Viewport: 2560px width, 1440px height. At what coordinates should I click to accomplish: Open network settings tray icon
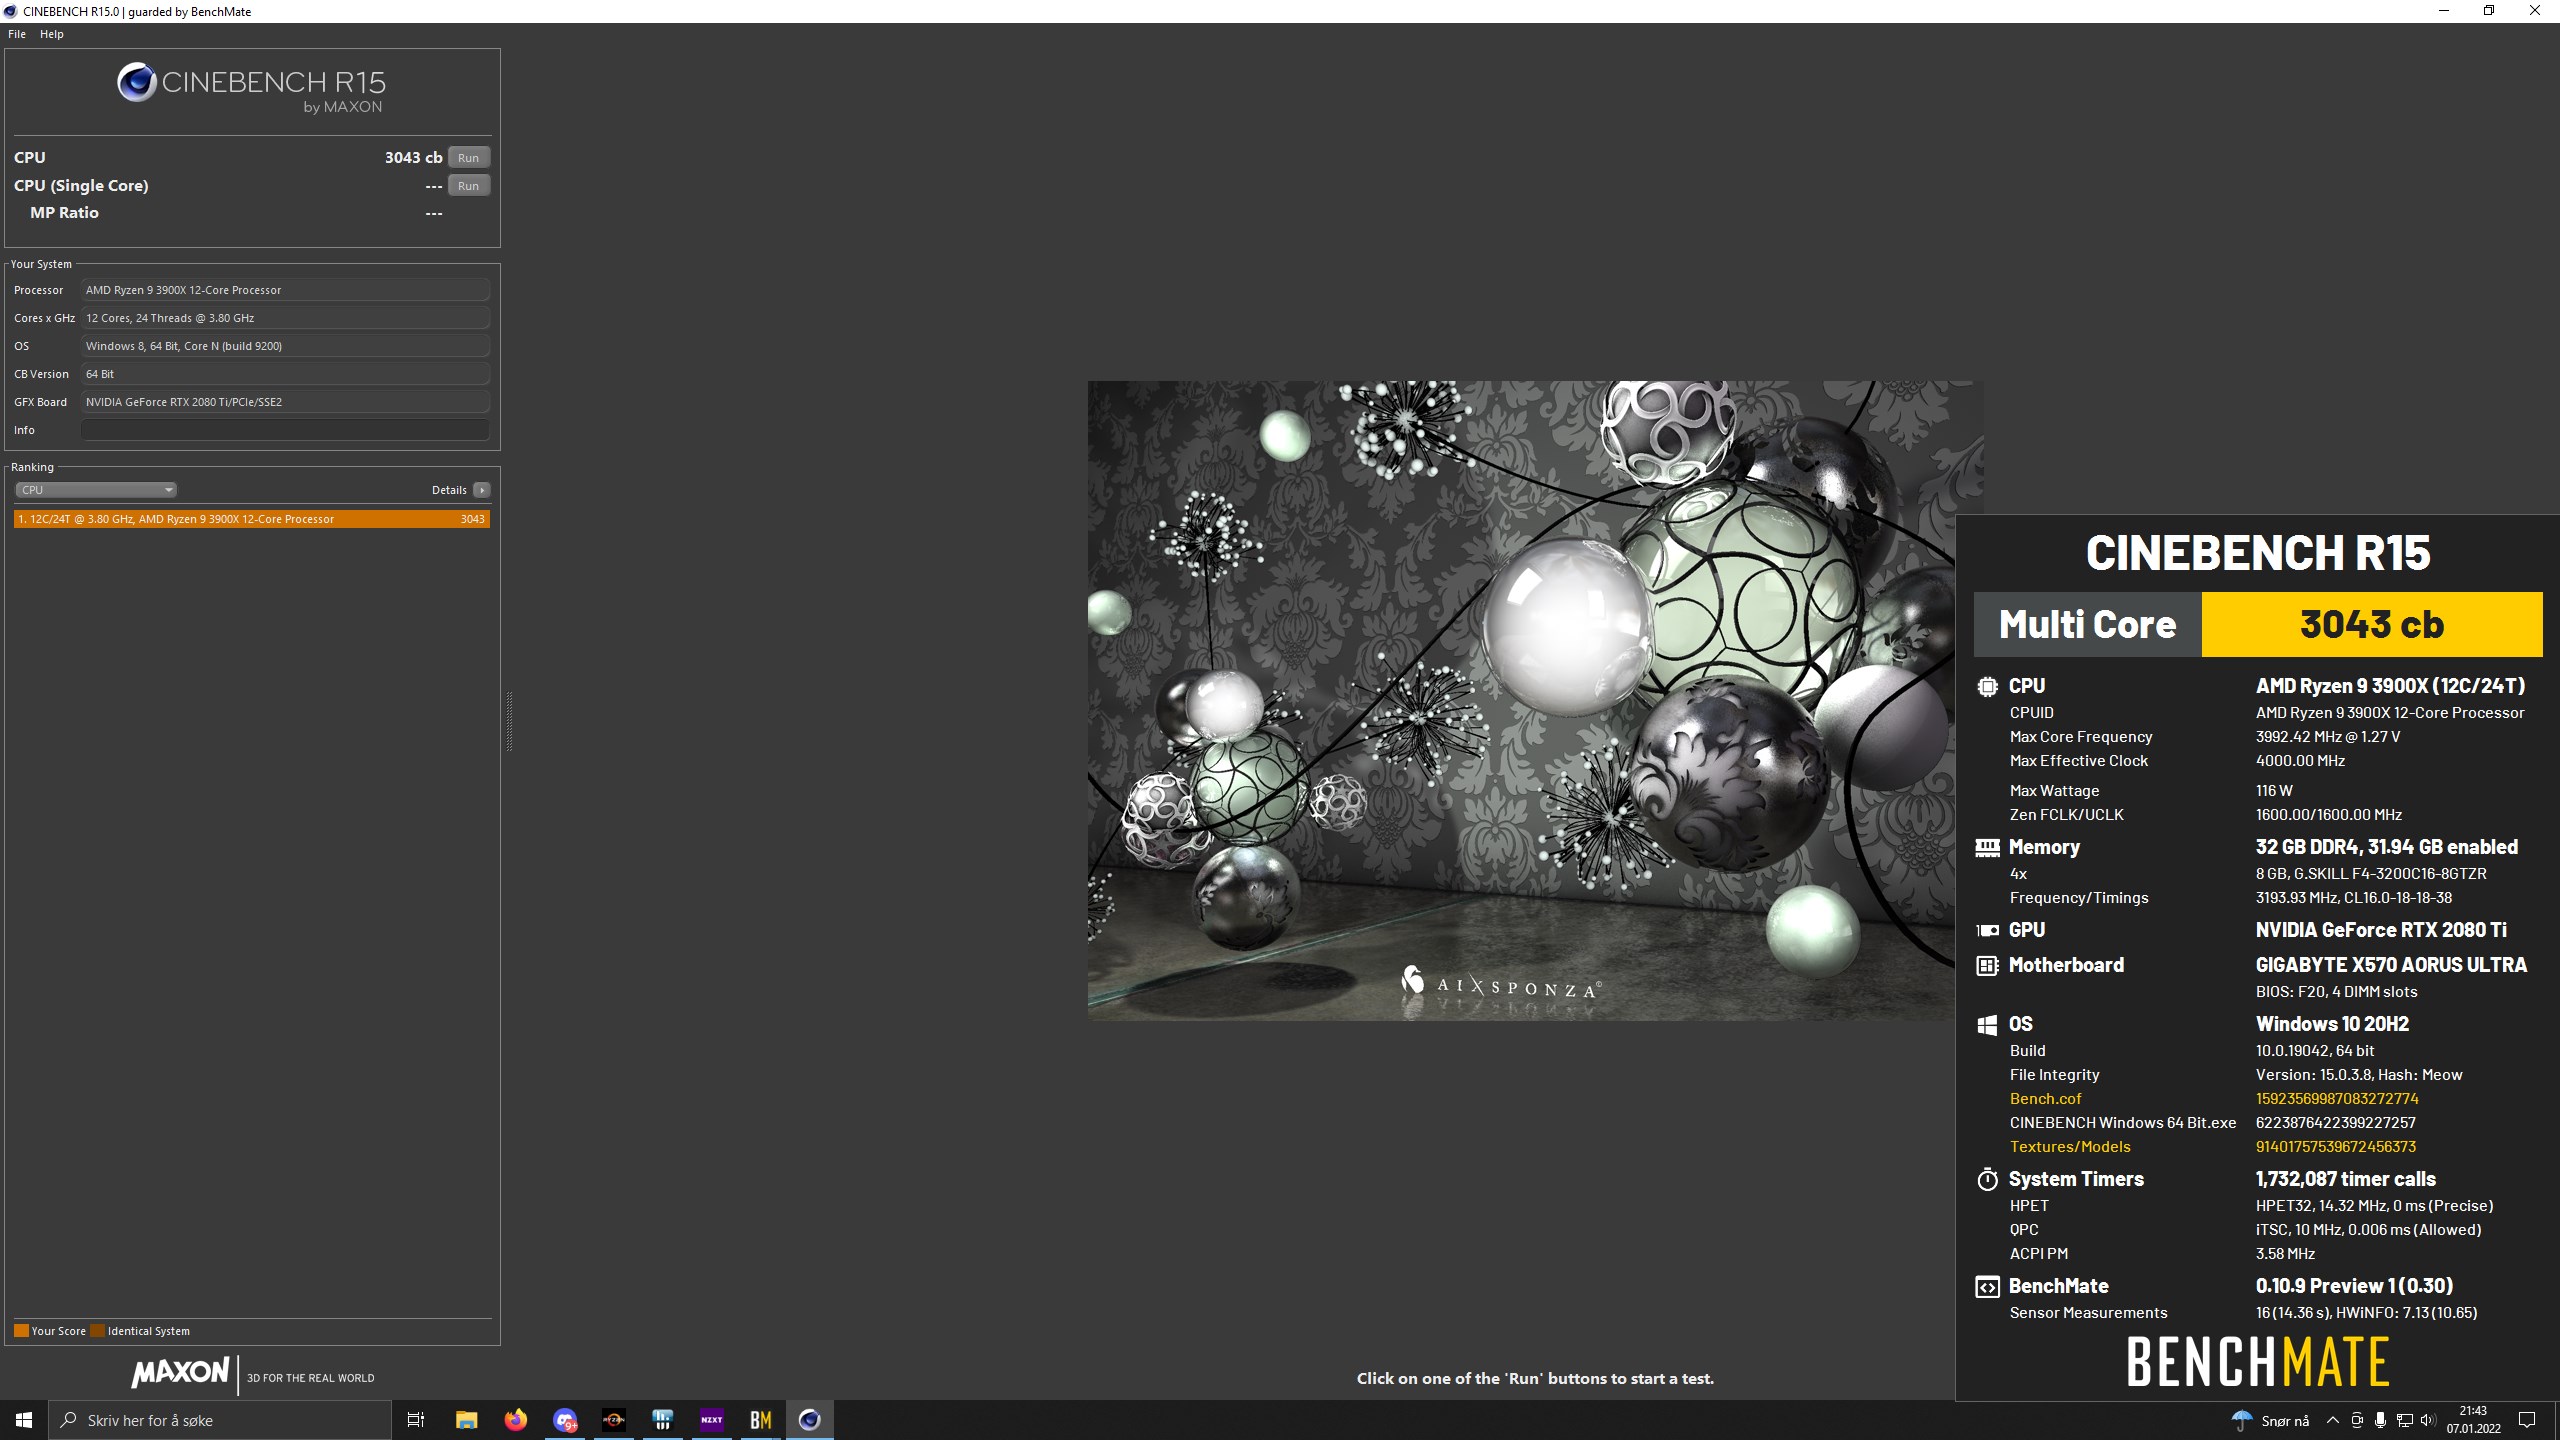point(2405,1420)
